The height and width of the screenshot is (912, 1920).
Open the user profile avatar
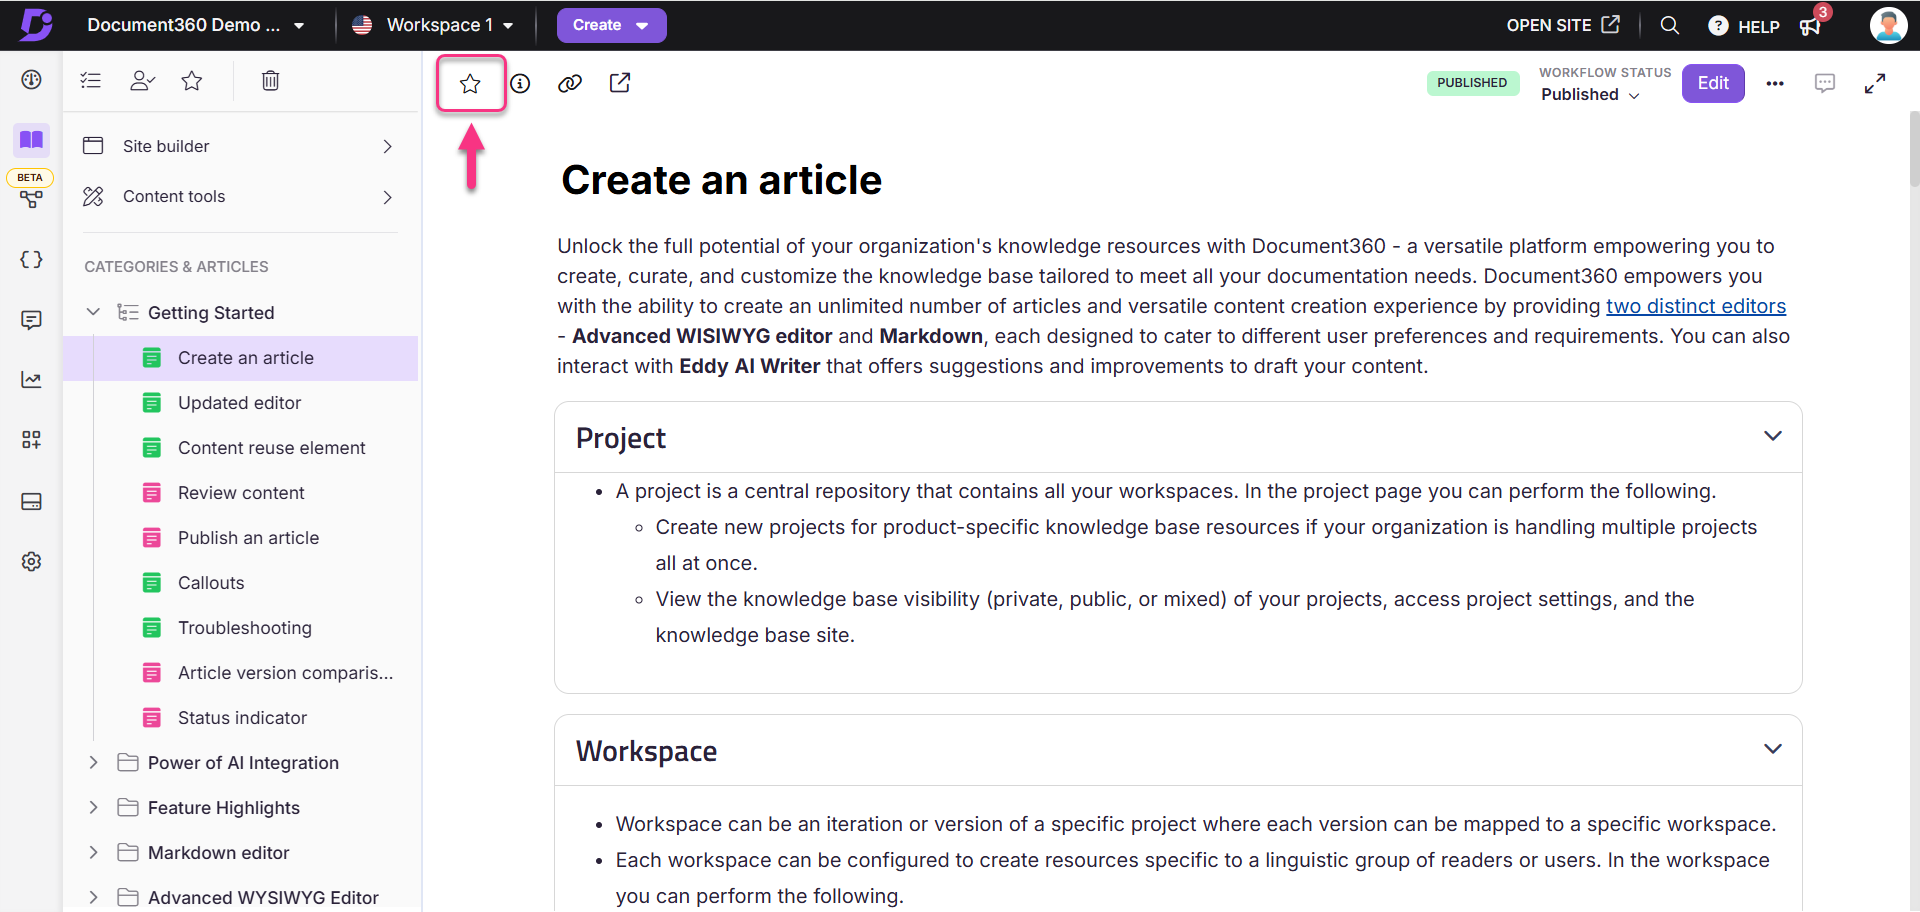click(x=1888, y=25)
